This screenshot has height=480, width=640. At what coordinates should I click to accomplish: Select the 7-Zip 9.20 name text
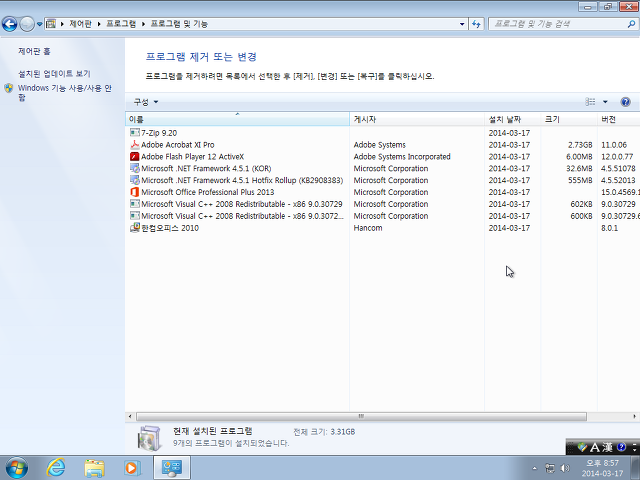pyautogui.click(x=159, y=133)
